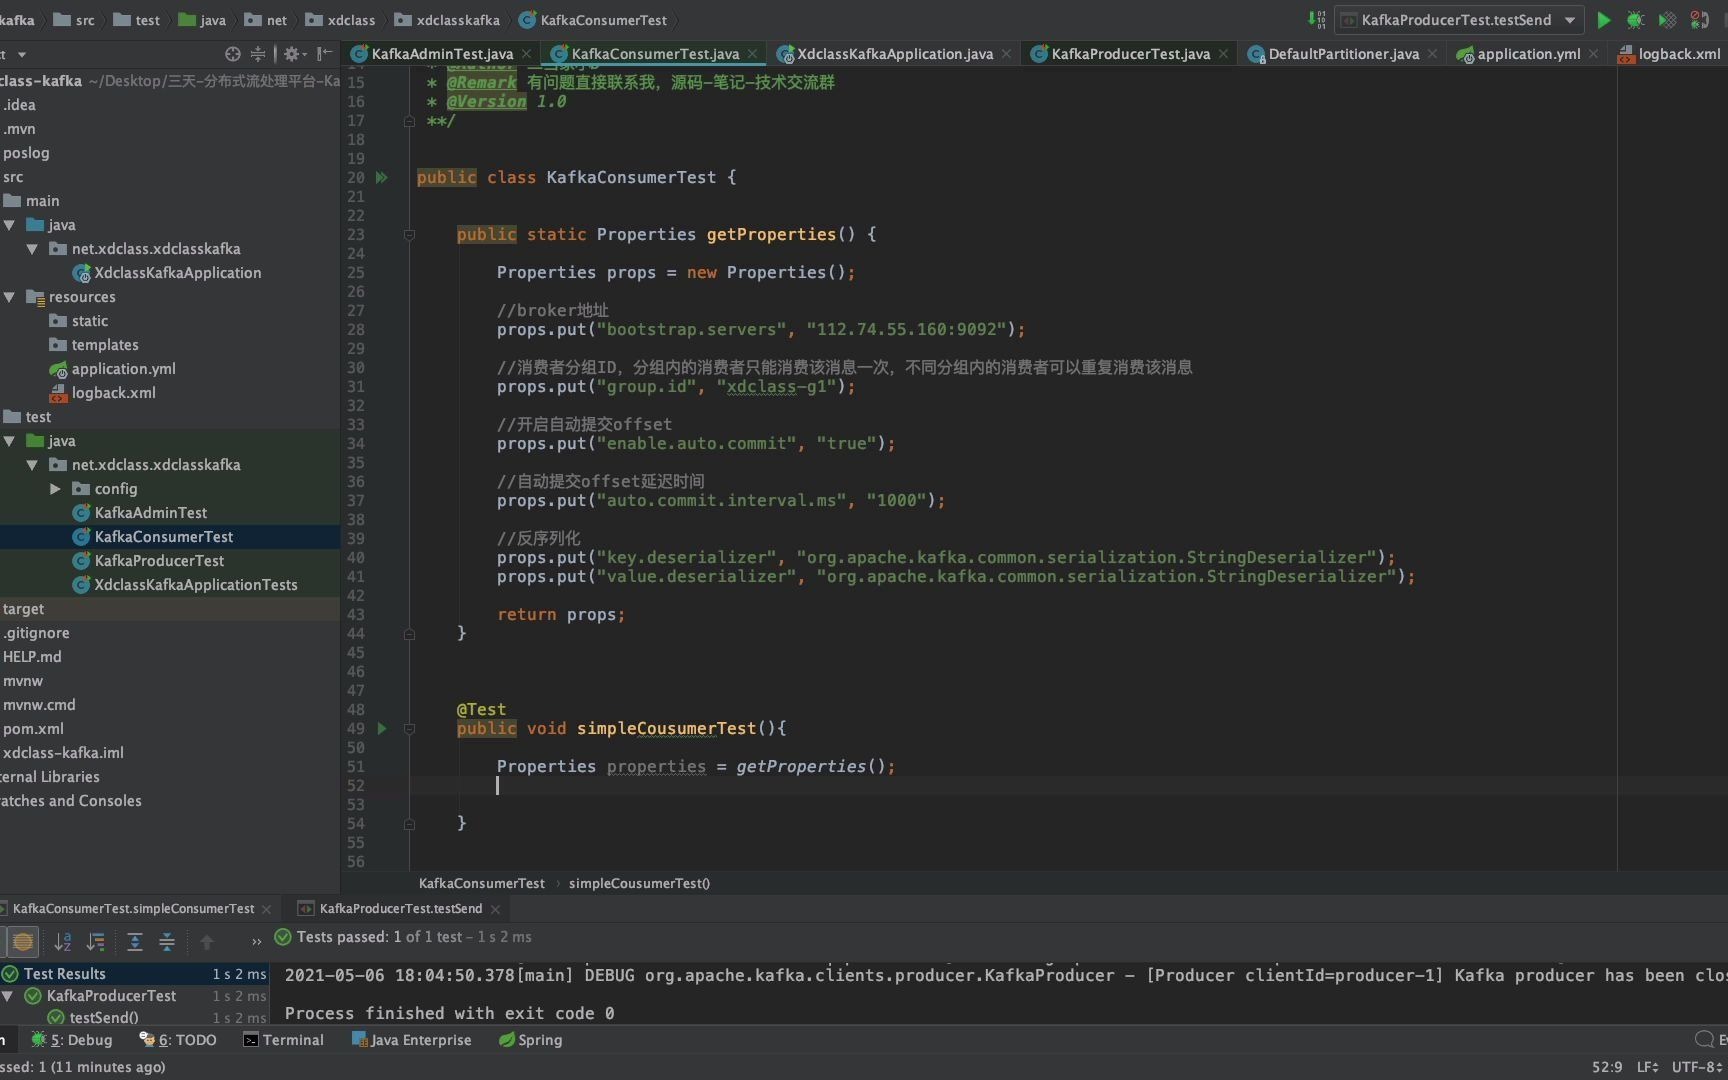Screen dimensions: 1728x1080
Task: Click the xdclasskafka breadcrumb in the navigation bar
Action: tap(447, 20)
